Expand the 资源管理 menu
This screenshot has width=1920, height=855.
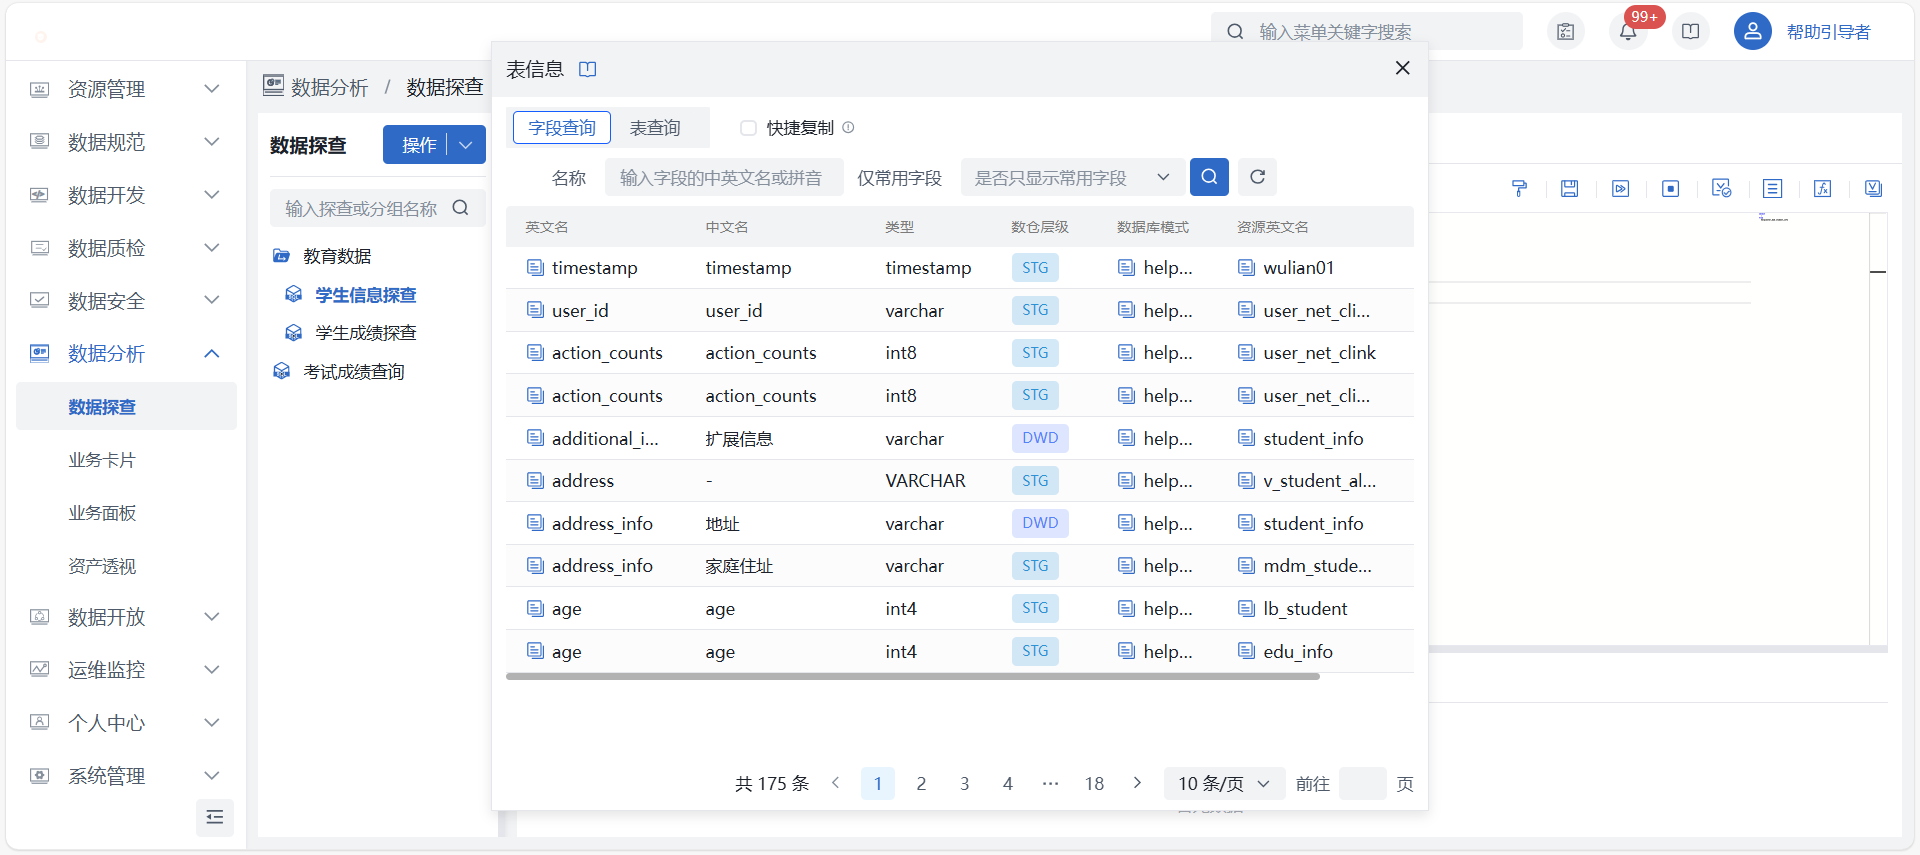pos(125,89)
